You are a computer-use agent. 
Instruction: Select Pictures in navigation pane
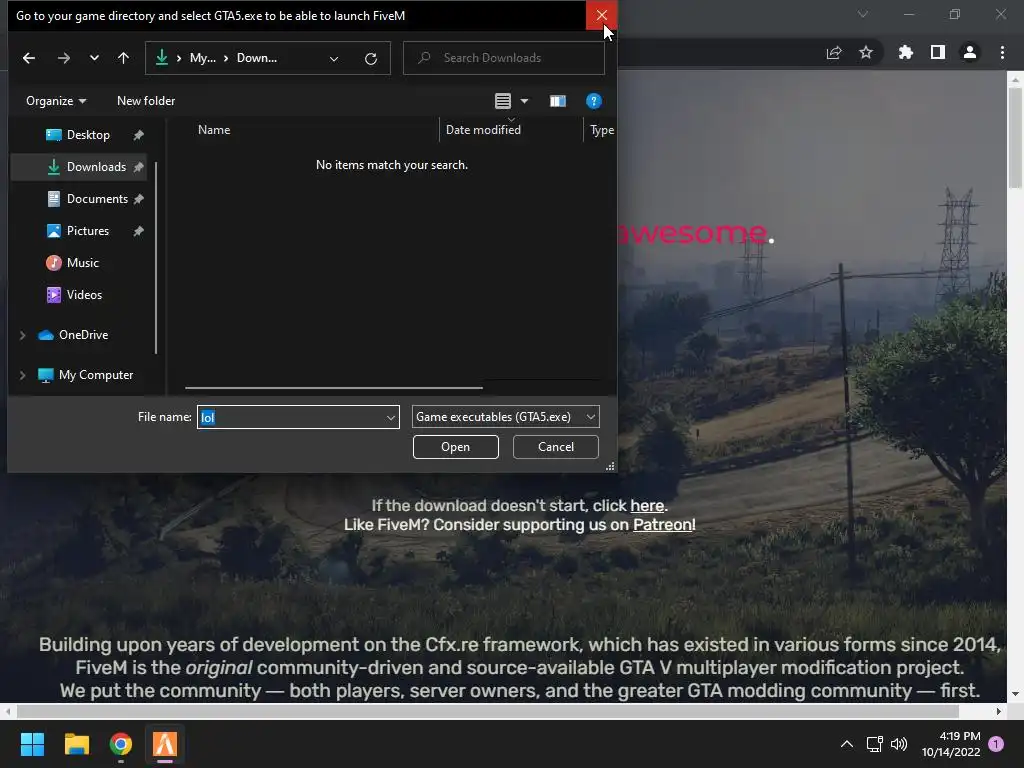pos(78,231)
